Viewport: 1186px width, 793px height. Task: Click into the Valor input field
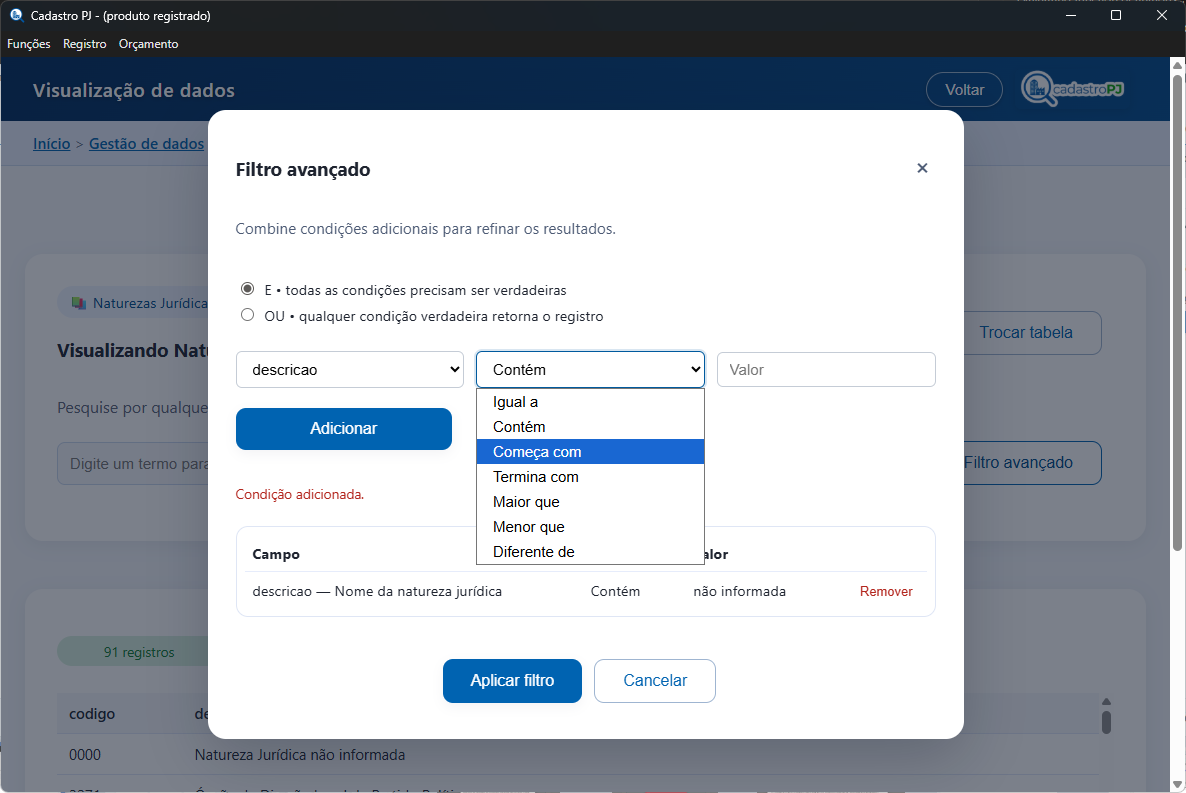point(826,369)
